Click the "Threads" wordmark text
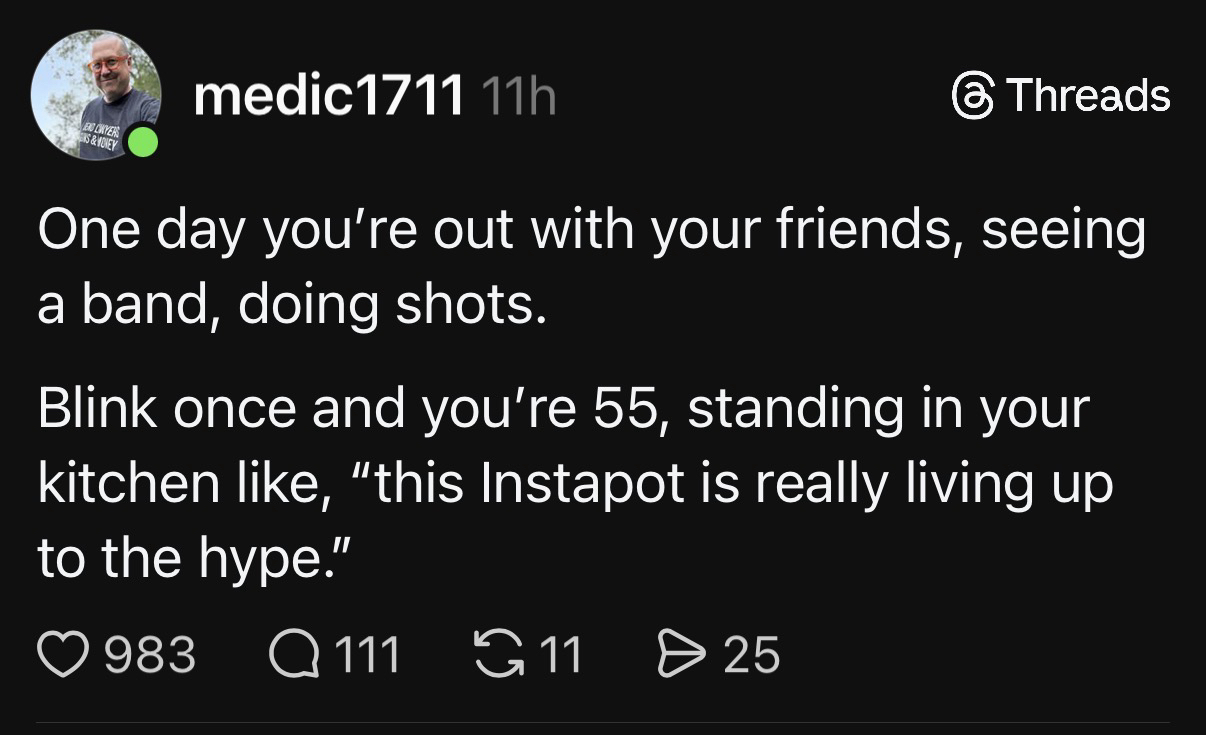The width and height of the screenshot is (1206, 735). coord(1087,96)
